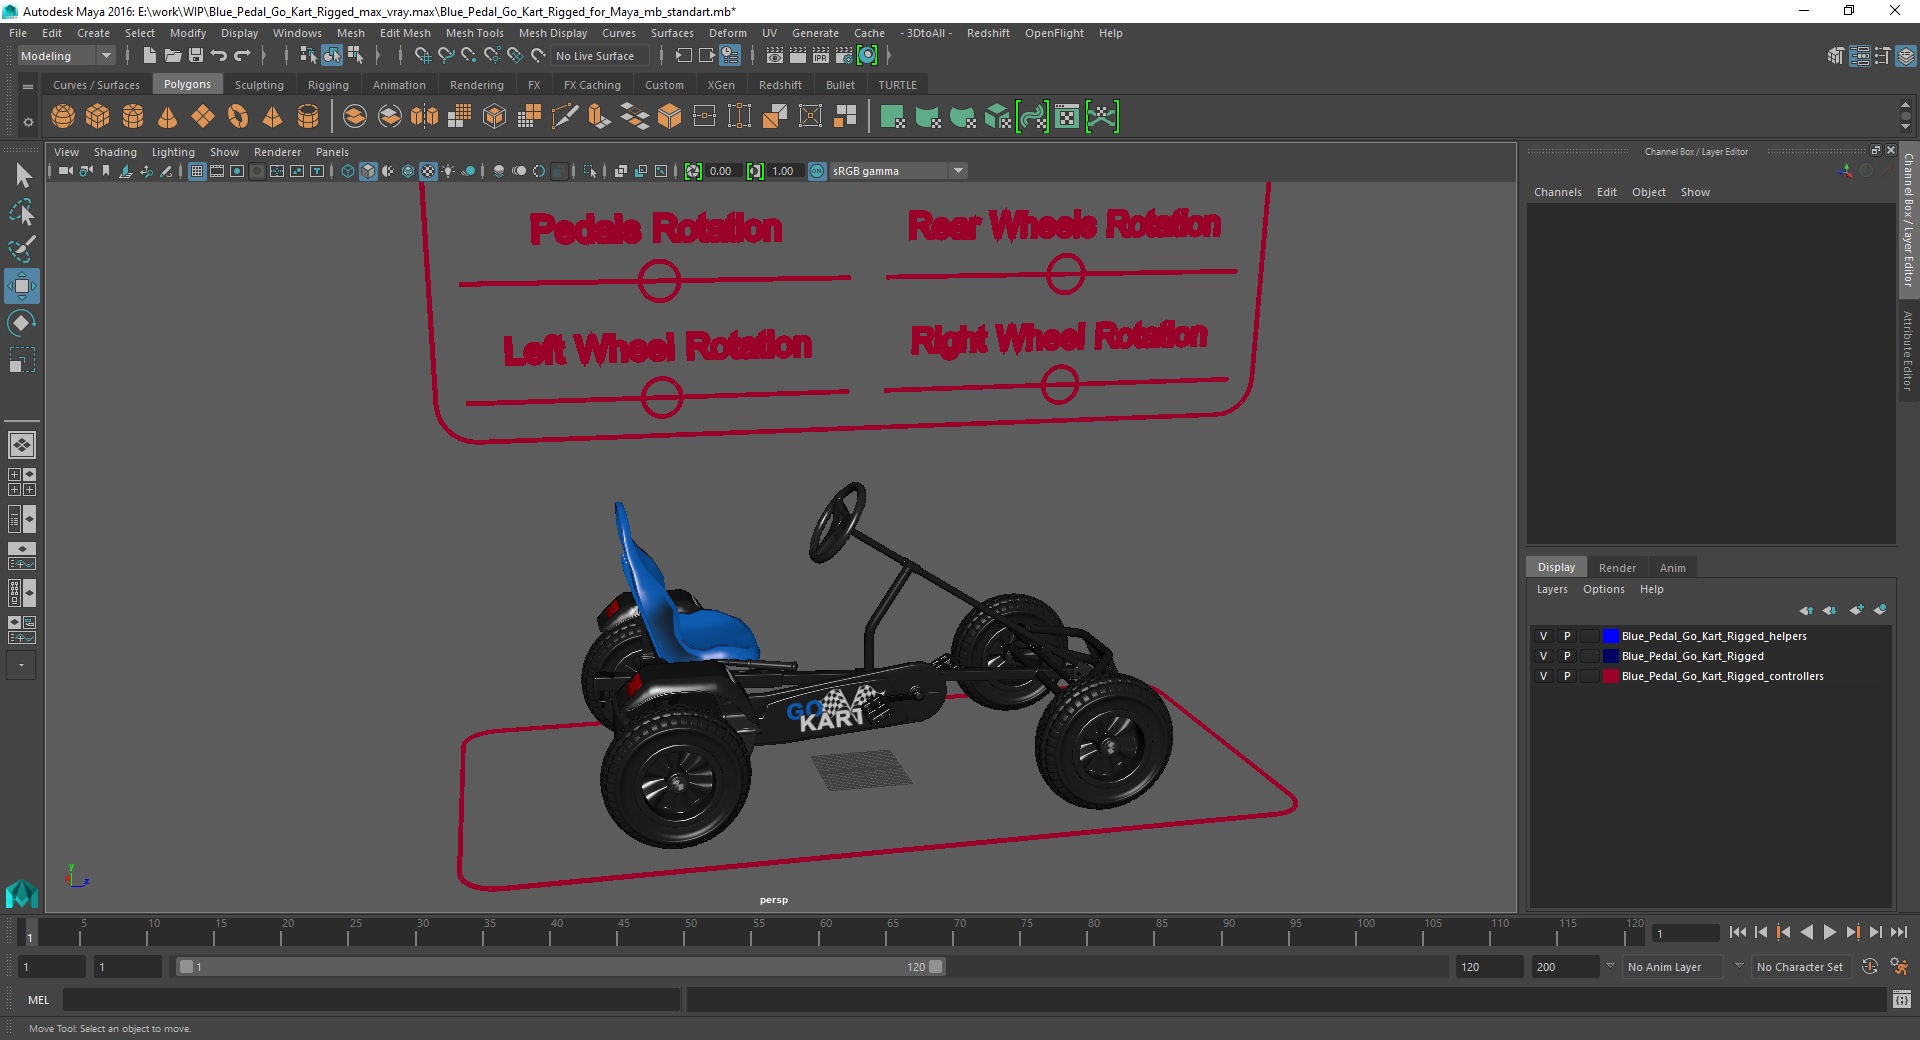Open the Mesh Tools menu
The image size is (1920, 1040).
click(474, 33)
